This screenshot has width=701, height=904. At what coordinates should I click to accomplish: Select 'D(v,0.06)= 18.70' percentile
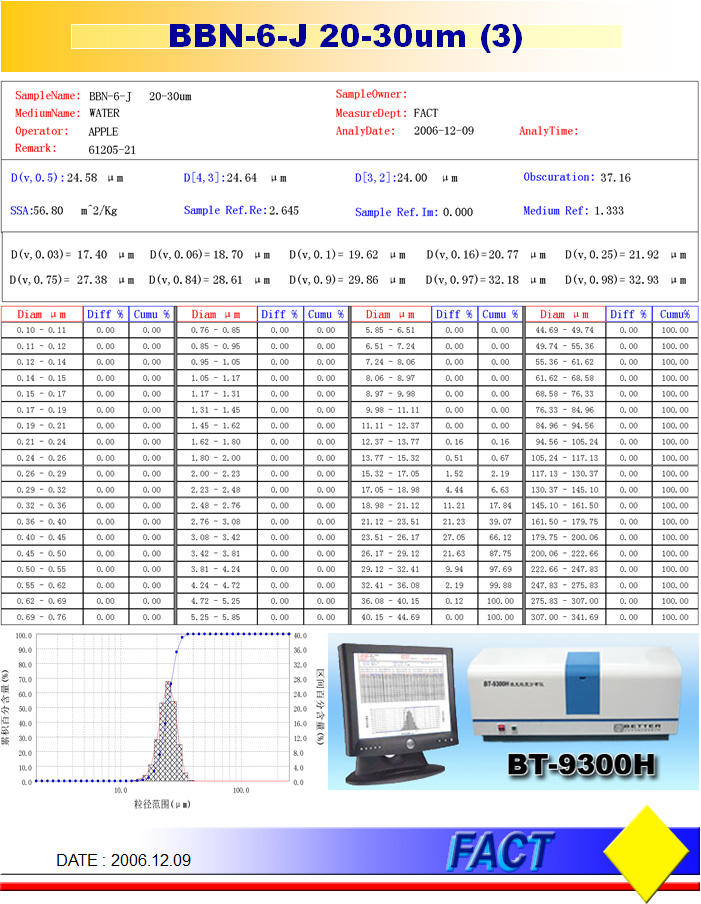click(x=197, y=254)
